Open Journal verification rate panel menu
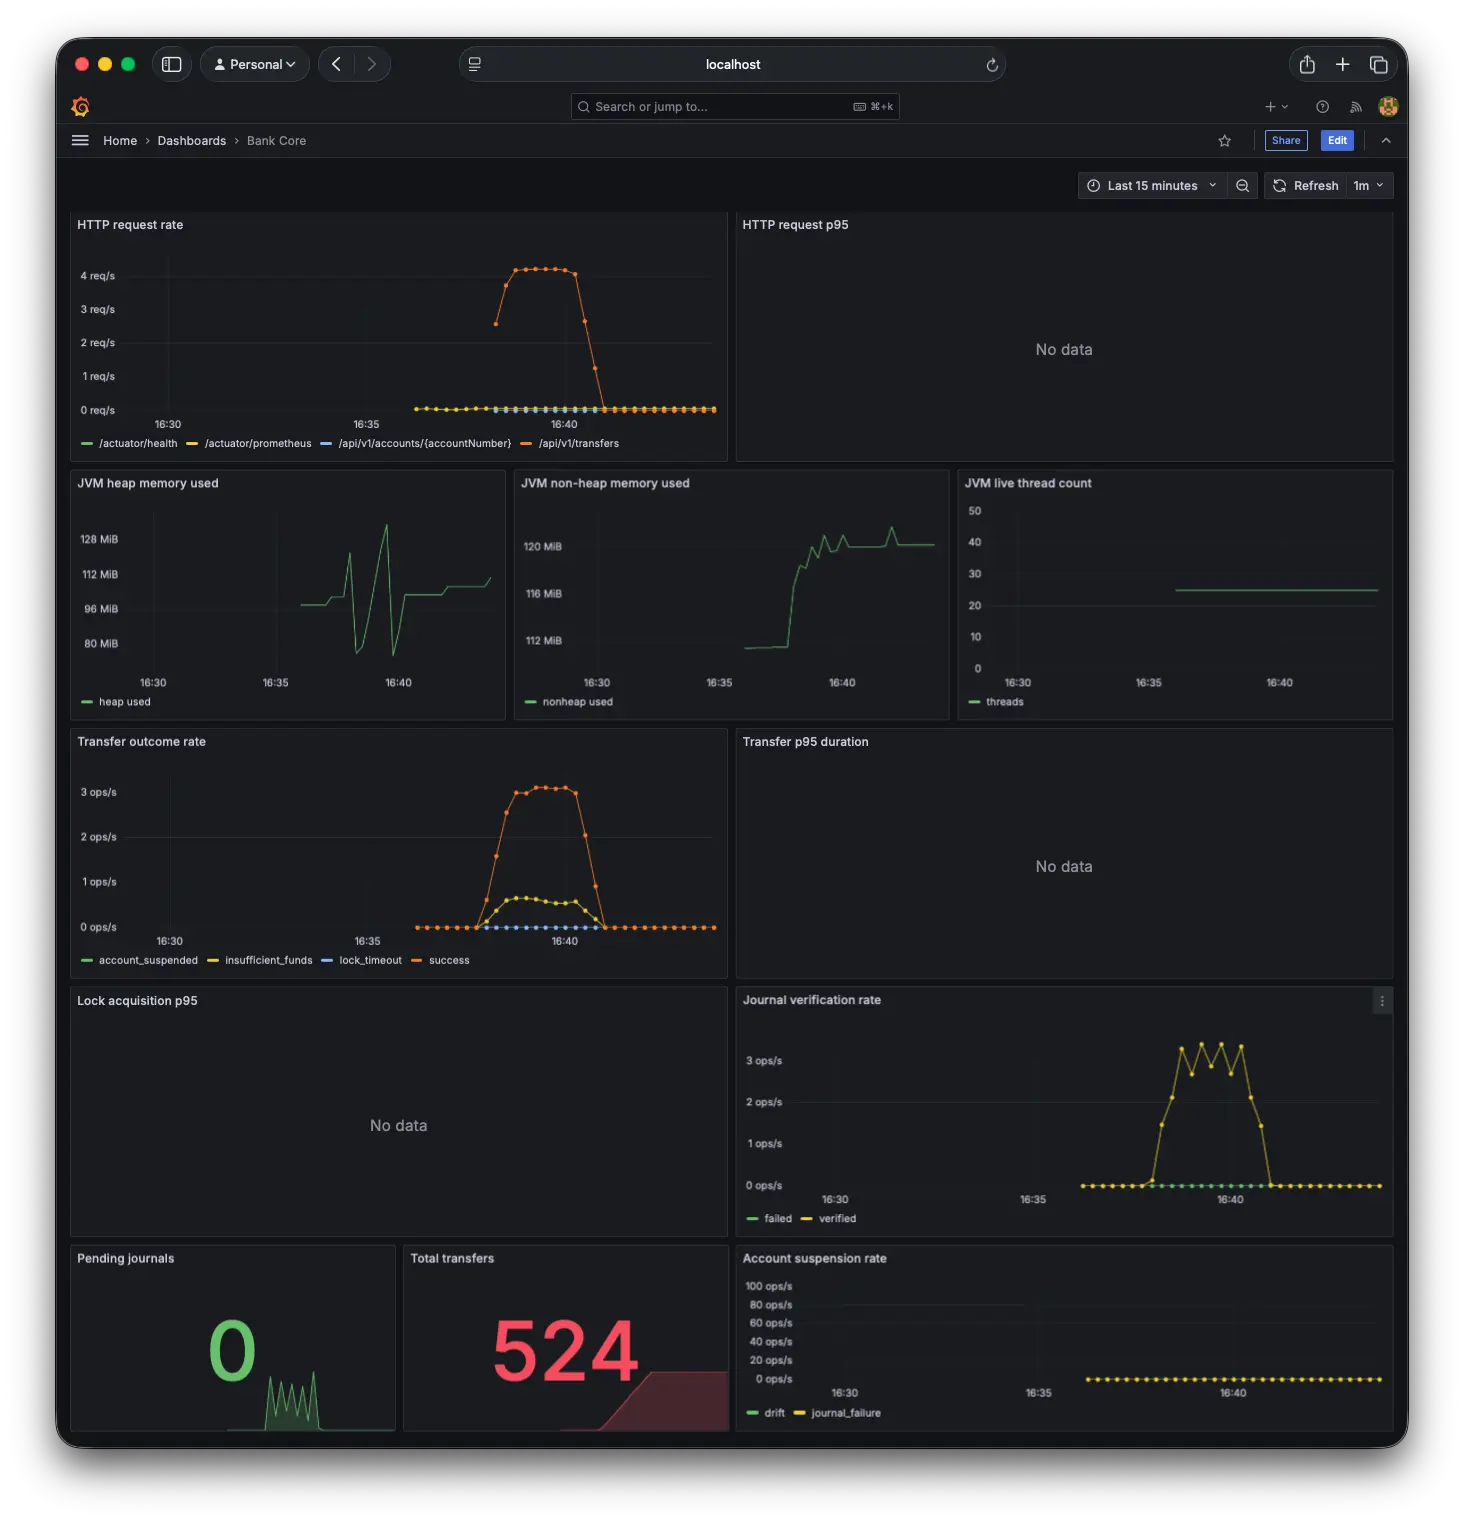 [1382, 1001]
